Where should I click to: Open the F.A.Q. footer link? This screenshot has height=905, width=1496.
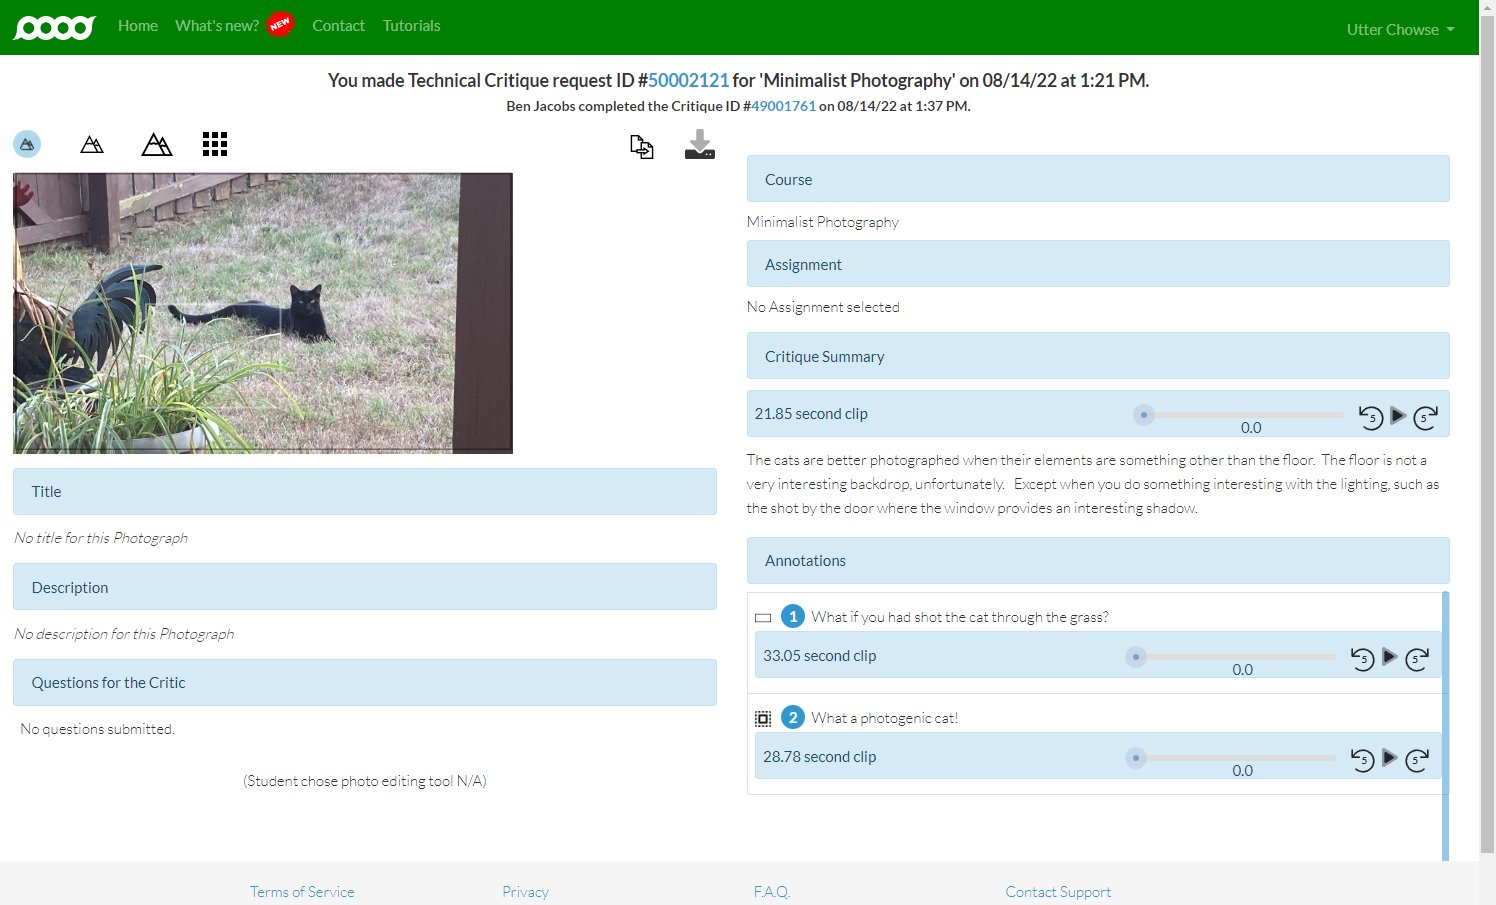[772, 891]
